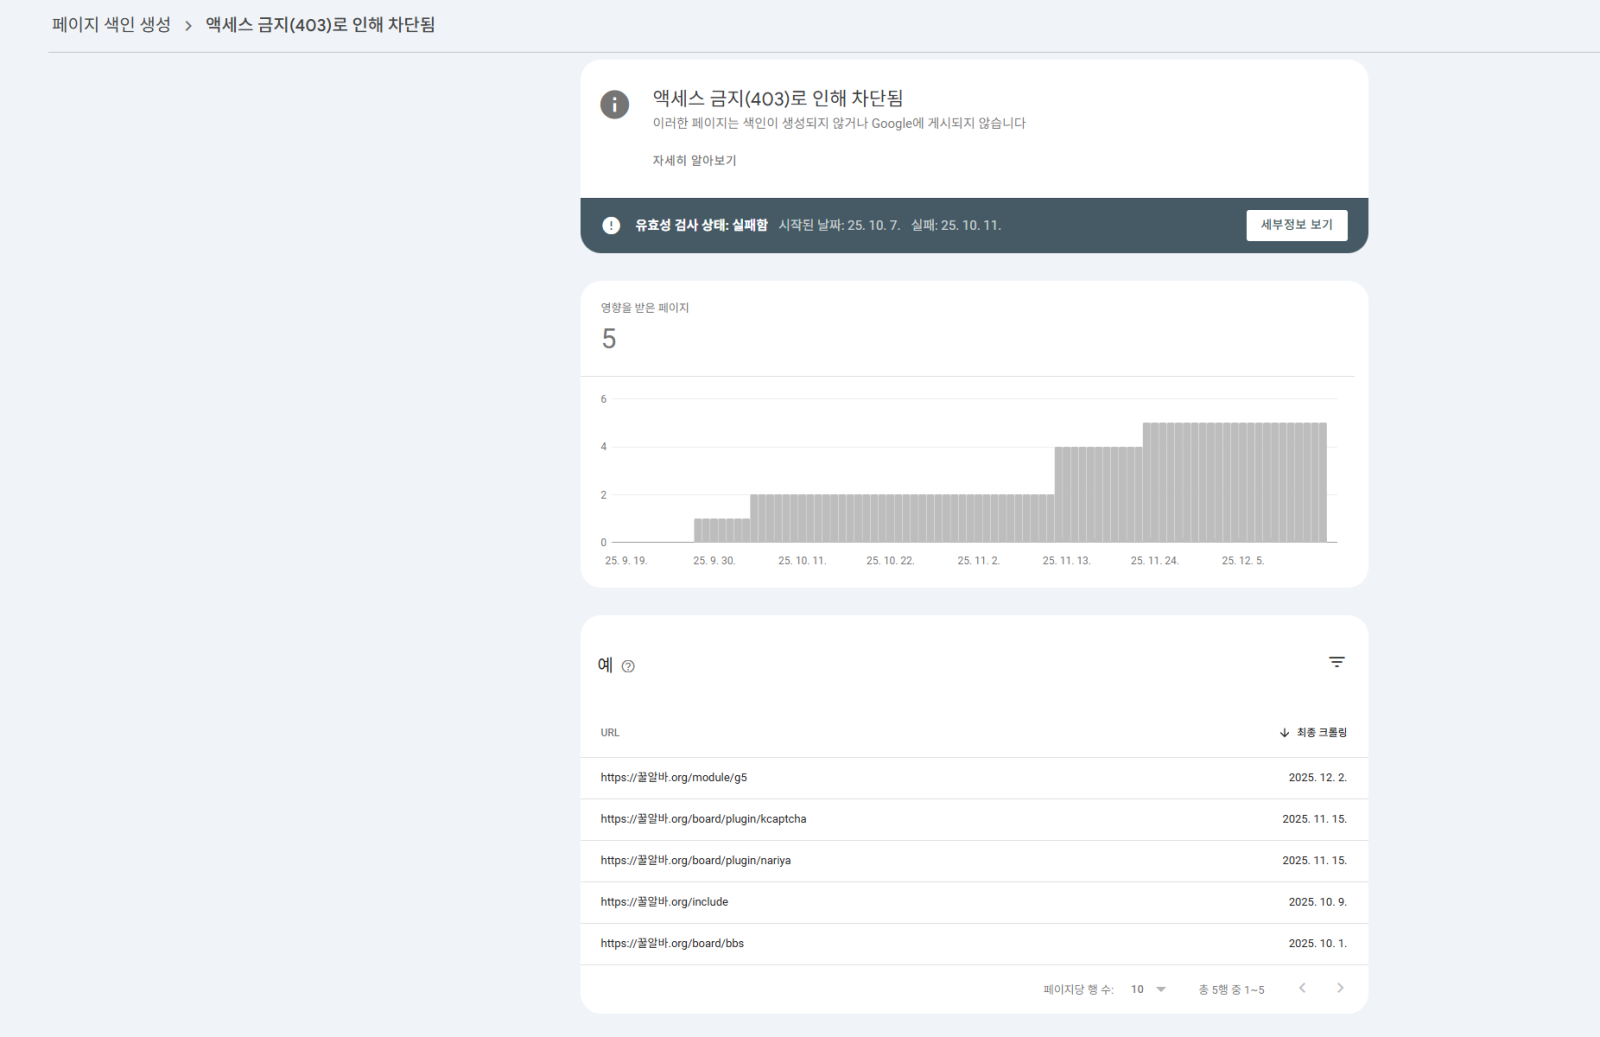This screenshot has height=1037, width=1600.
Task: Click the validation failed warning icon
Action: [611, 225]
